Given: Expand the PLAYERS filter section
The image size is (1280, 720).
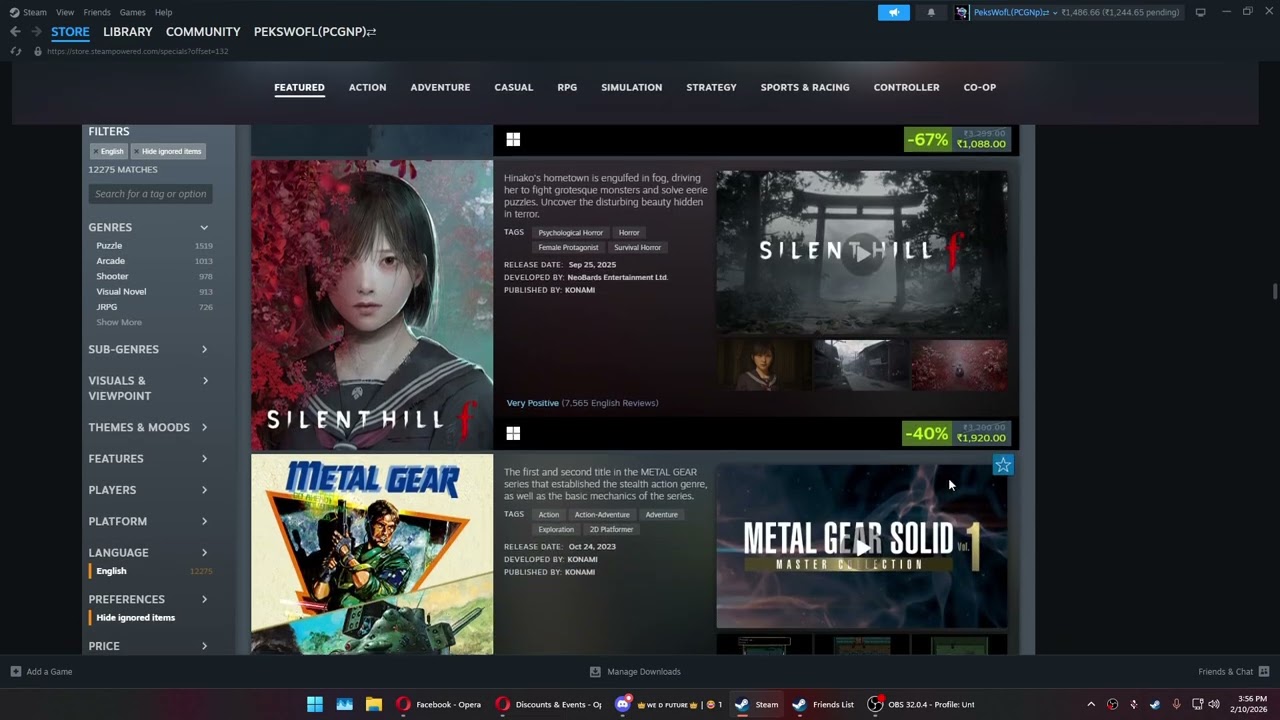Looking at the screenshot, I should 150,490.
